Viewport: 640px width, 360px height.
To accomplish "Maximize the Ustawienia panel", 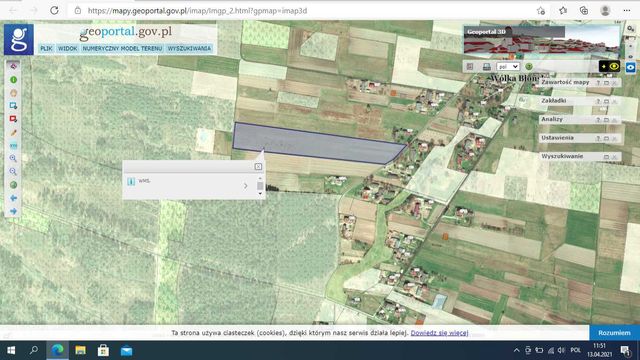I will (x=606, y=138).
